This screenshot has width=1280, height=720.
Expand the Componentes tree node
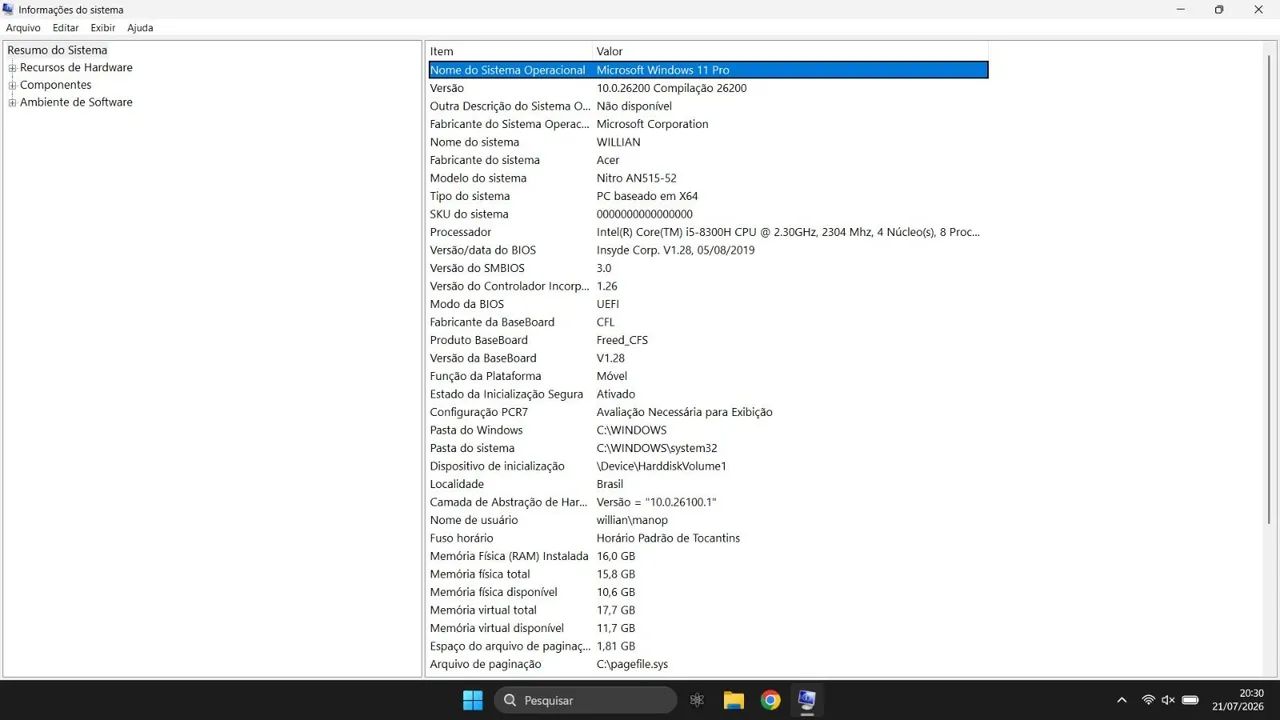point(13,85)
